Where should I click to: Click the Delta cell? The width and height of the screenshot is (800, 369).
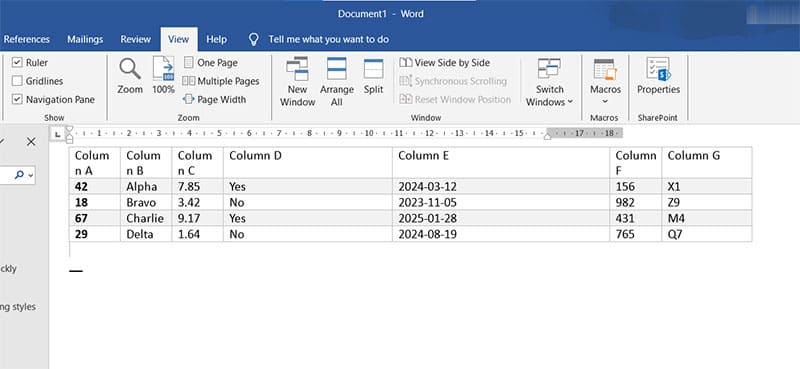point(146,234)
